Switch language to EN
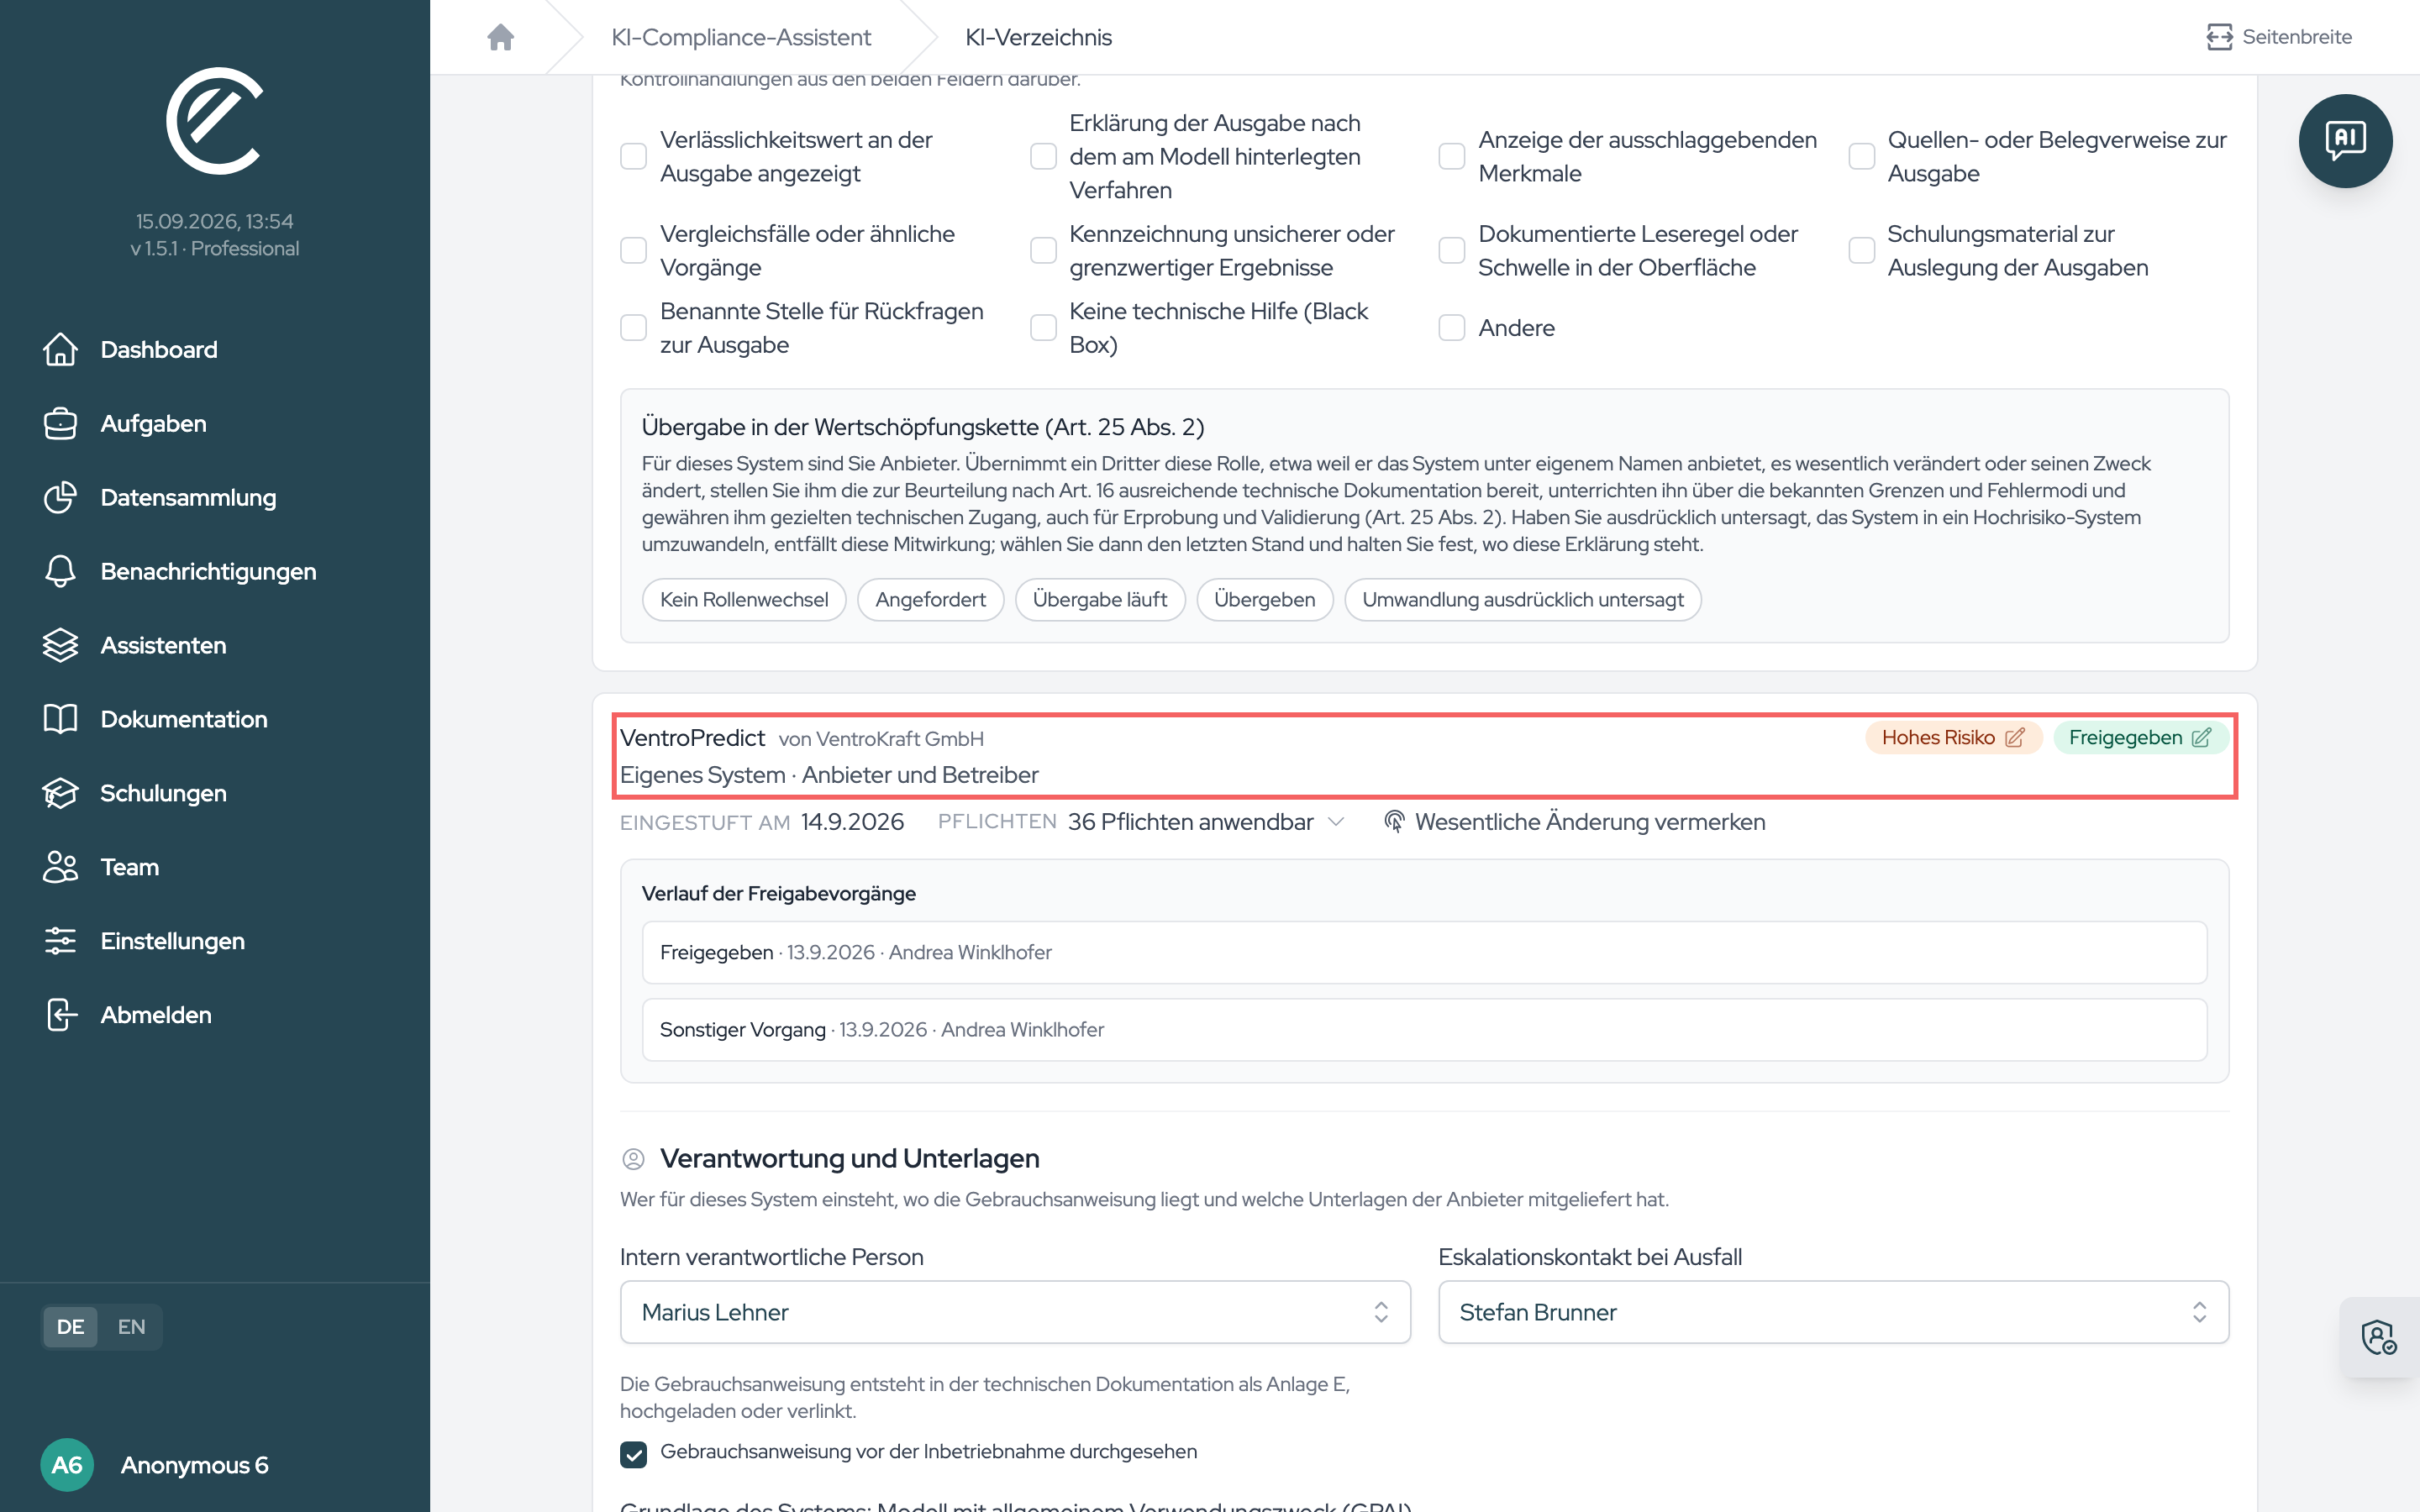 tap(131, 1327)
